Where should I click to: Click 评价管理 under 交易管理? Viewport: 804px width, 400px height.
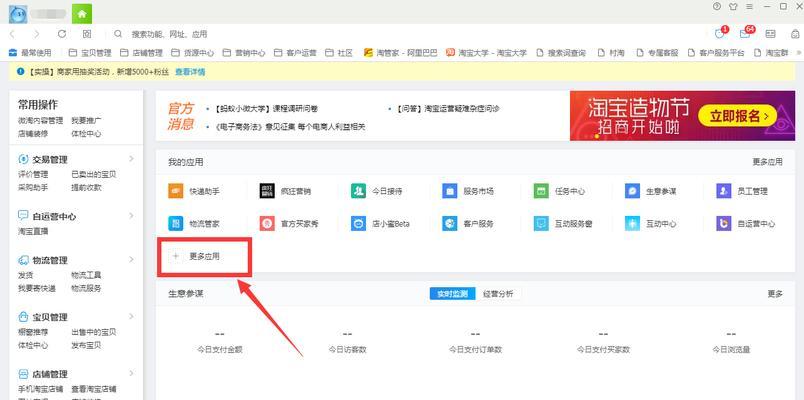33,174
